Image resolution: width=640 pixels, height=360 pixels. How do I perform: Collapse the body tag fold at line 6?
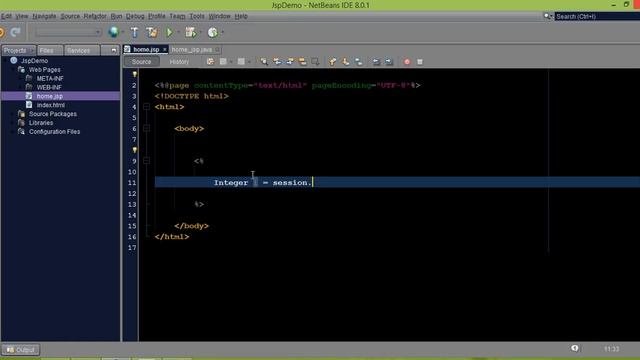(x=147, y=129)
